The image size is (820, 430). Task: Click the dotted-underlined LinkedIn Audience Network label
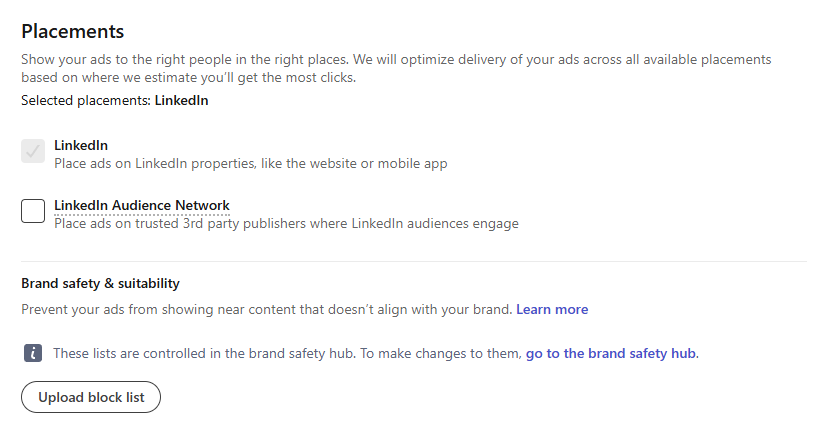click(142, 205)
